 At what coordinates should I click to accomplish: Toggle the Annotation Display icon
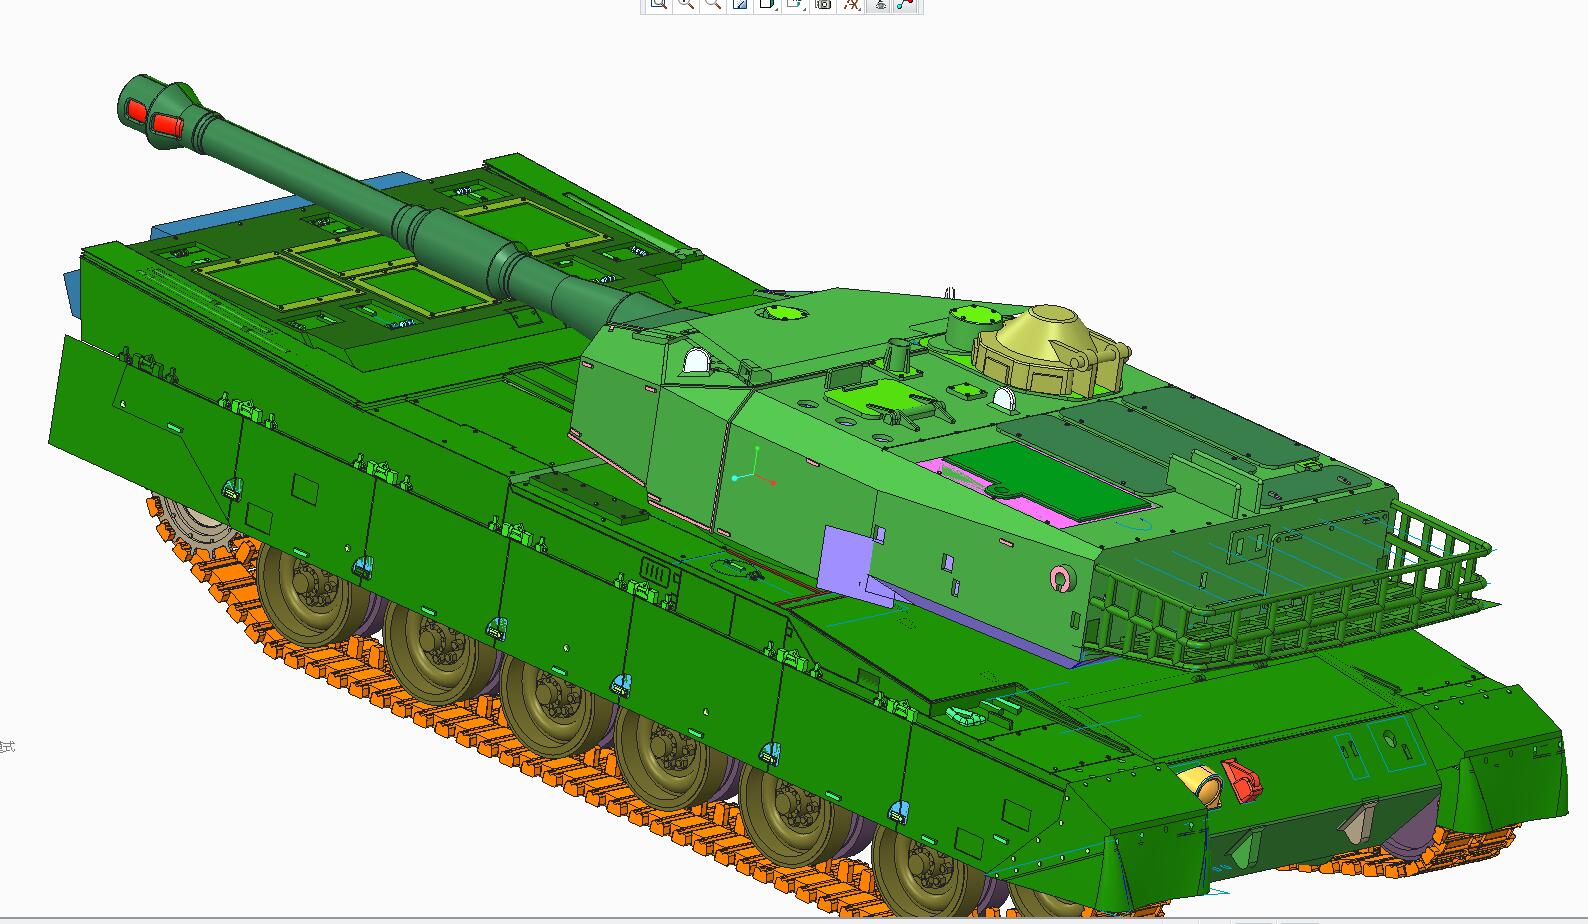[x=879, y=4]
